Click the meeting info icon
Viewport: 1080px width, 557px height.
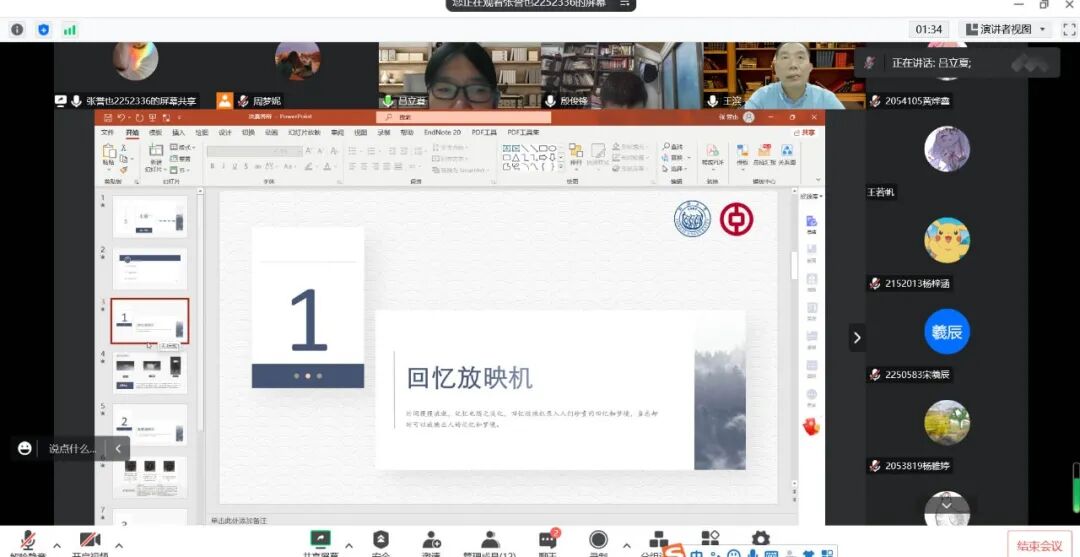[x=17, y=30]
